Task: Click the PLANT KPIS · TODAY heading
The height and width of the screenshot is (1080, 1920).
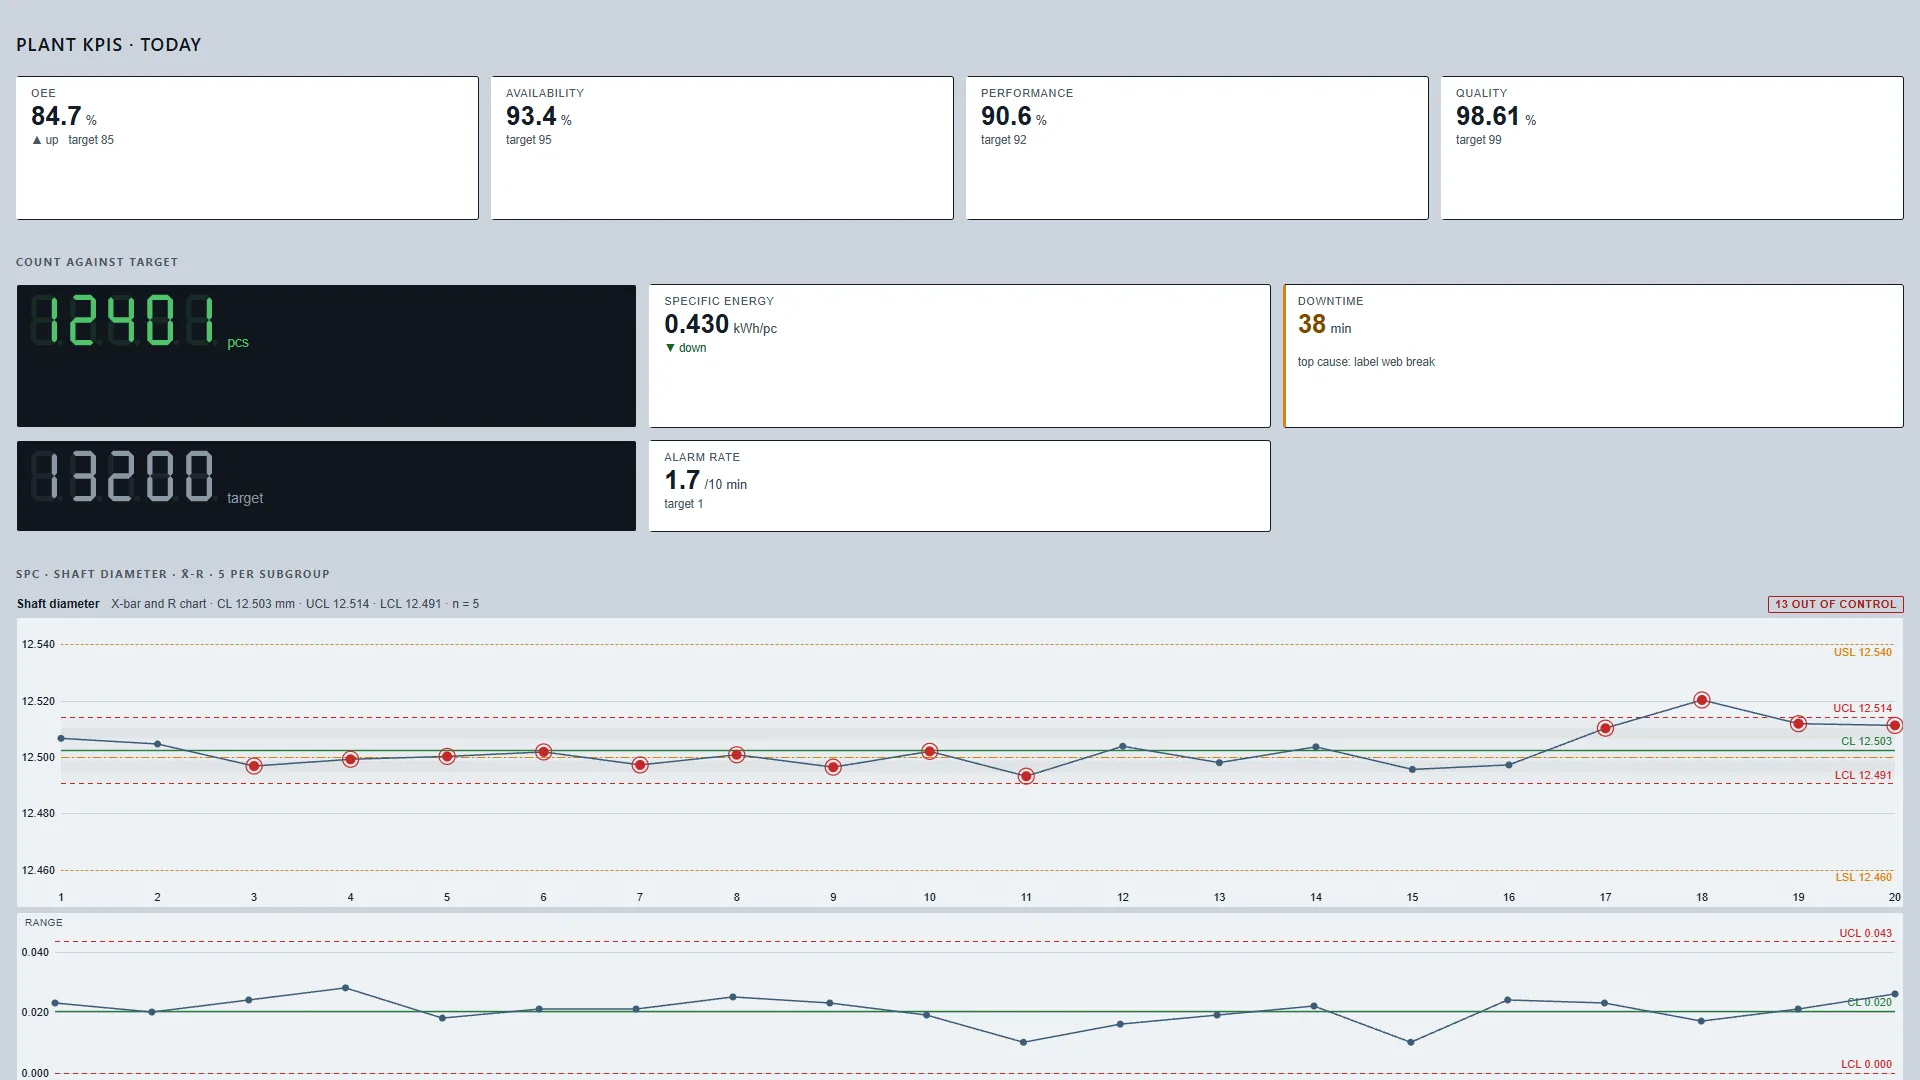Action: coord(109,45)
